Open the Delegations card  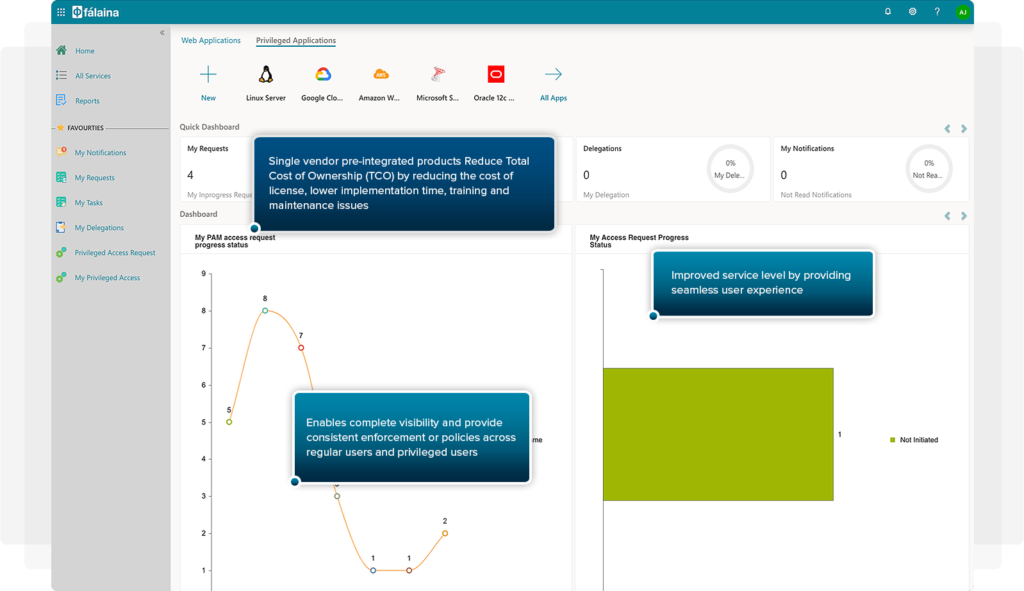tap(673, 169)
